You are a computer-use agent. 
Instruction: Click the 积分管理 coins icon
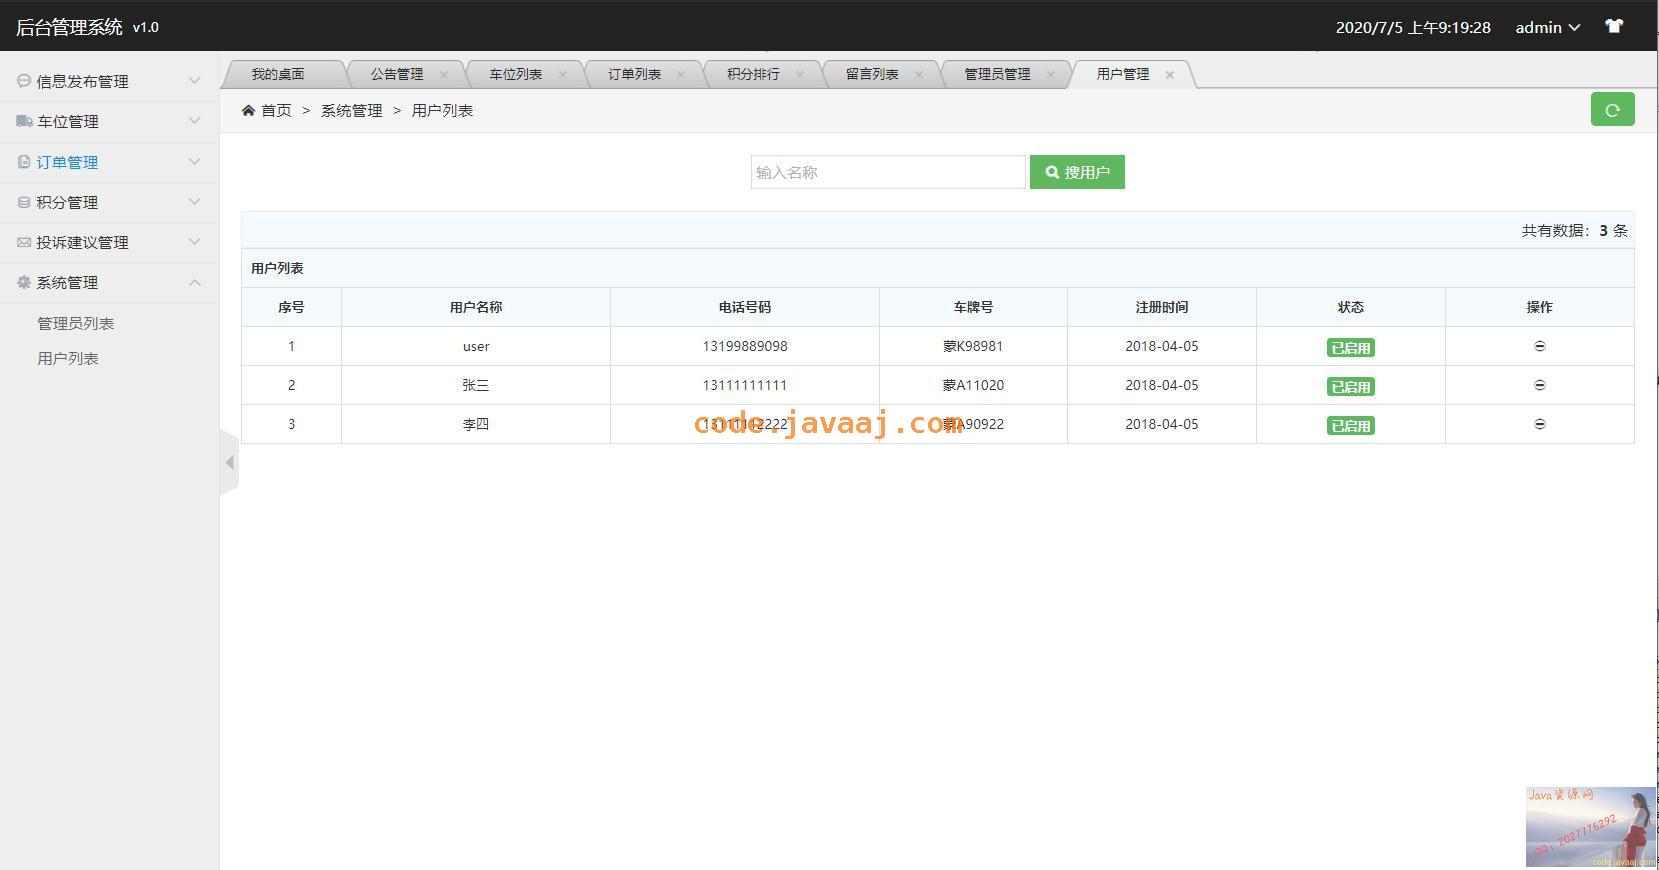(x=24, y=202)
